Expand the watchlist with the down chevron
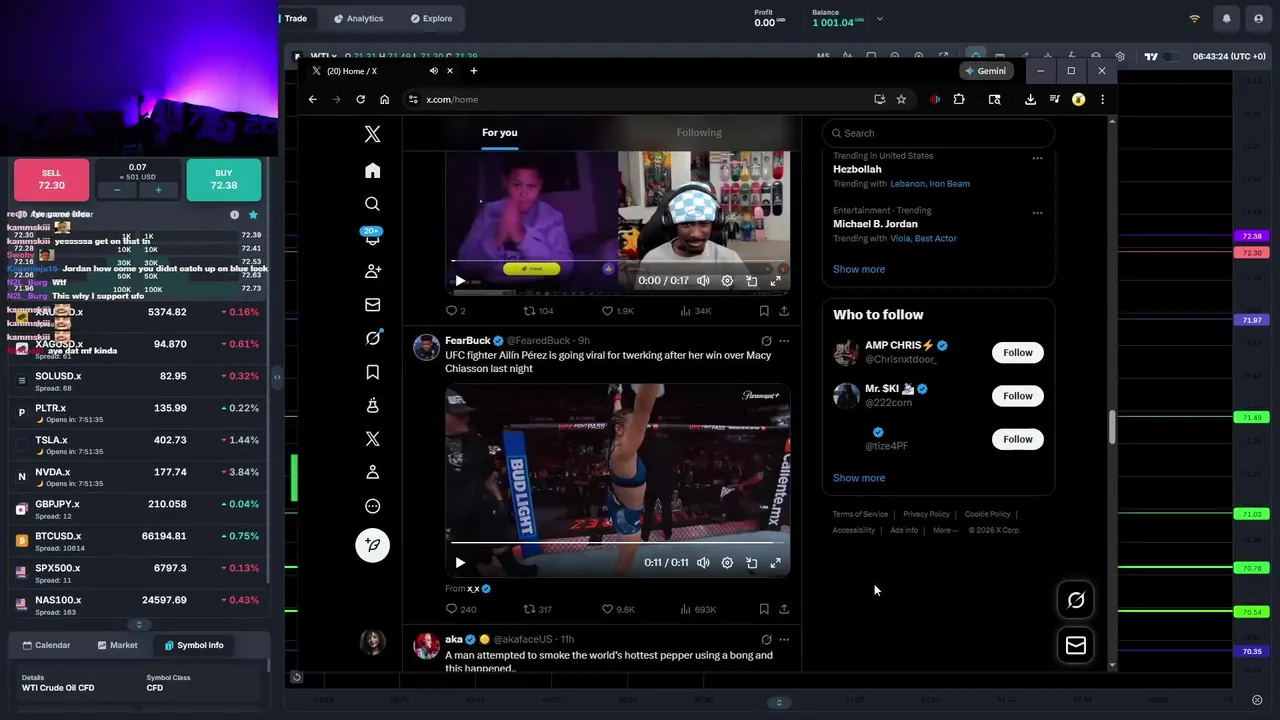Image resolution: width=1280 pixels, height=720 pixels. tap(139, 625)
